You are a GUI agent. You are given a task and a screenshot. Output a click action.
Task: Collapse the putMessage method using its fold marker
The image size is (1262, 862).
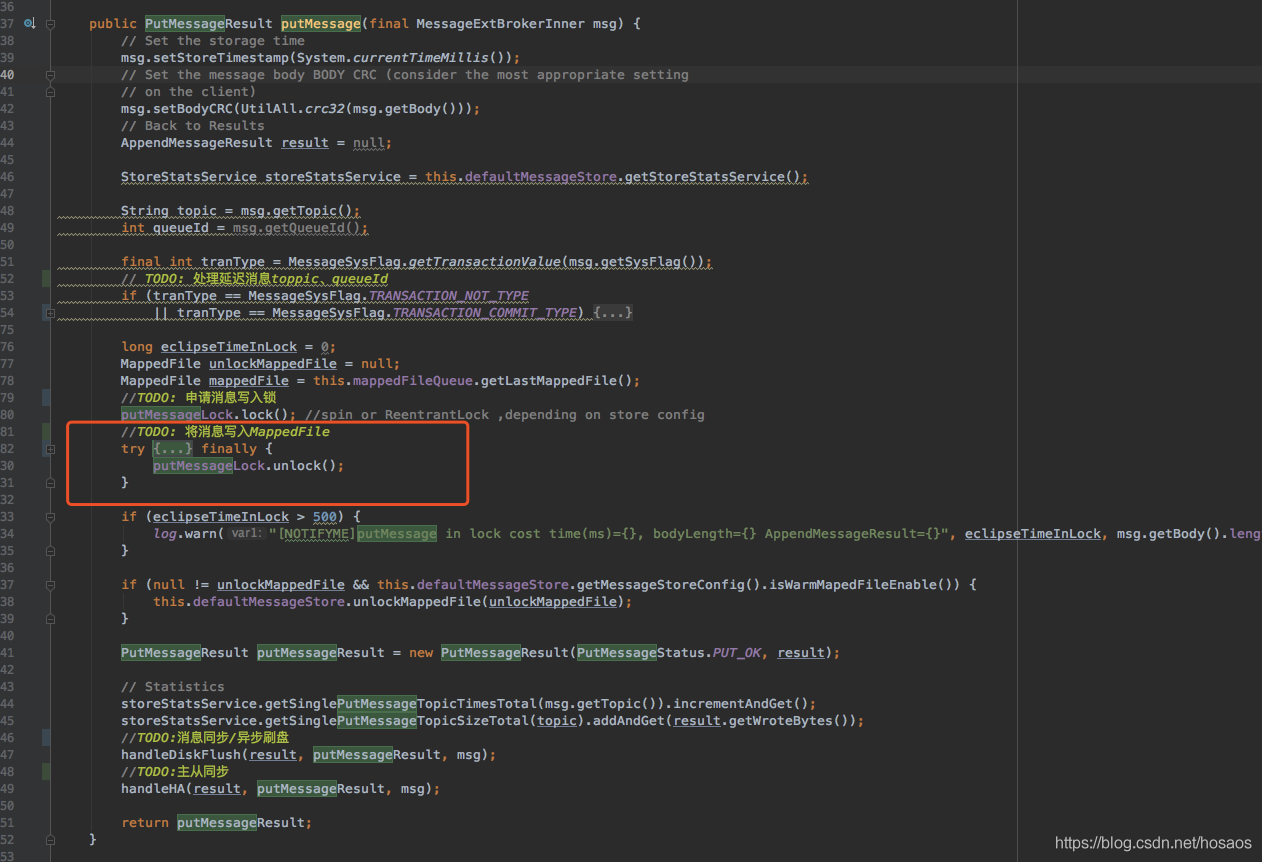tap(50, 23)
